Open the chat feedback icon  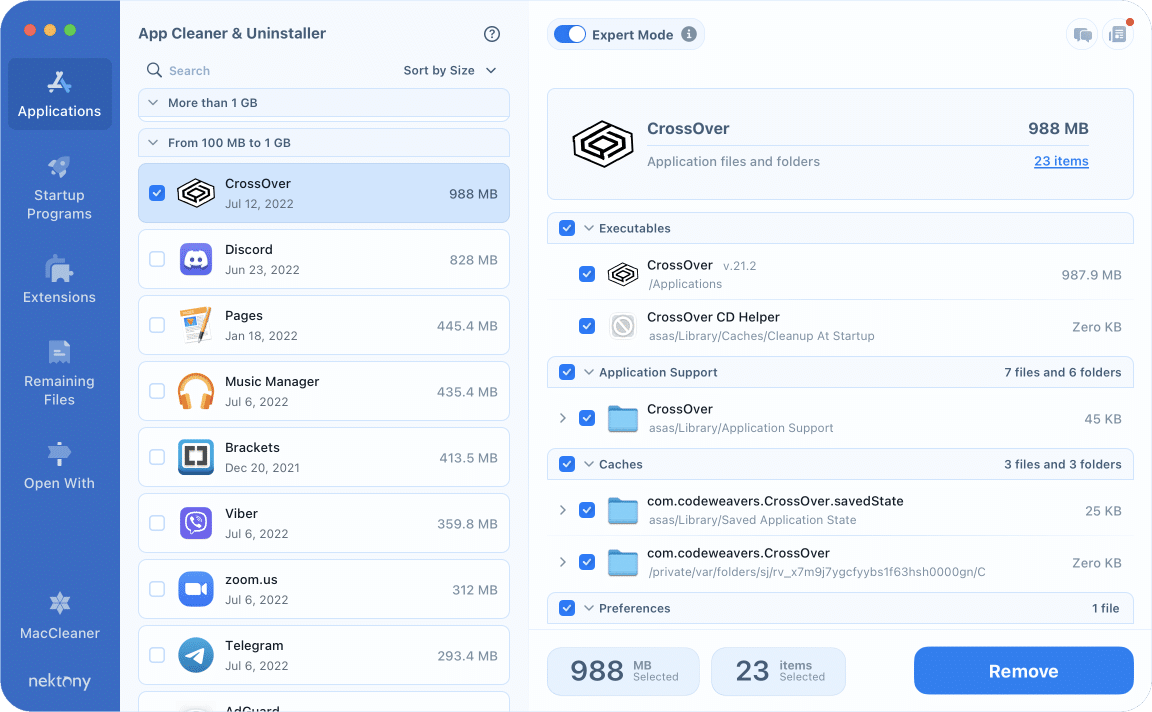coord(1082,35)
